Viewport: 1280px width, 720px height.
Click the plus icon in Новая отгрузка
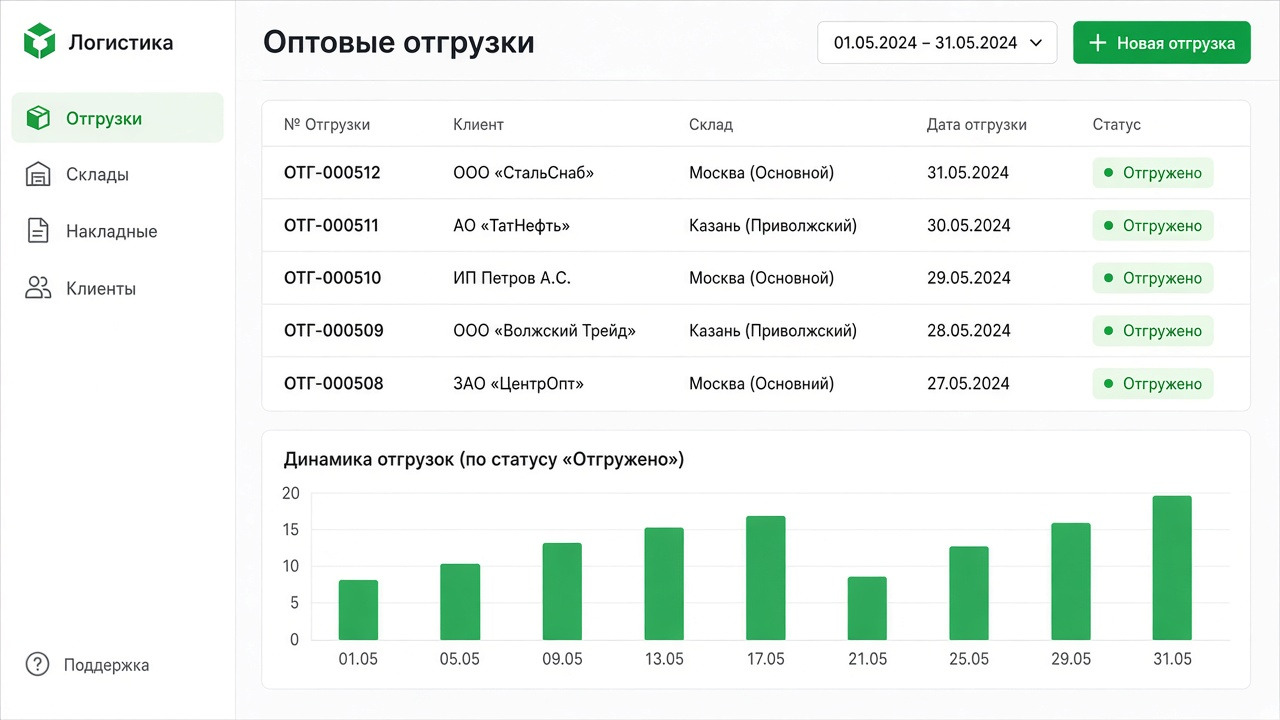1097,43
